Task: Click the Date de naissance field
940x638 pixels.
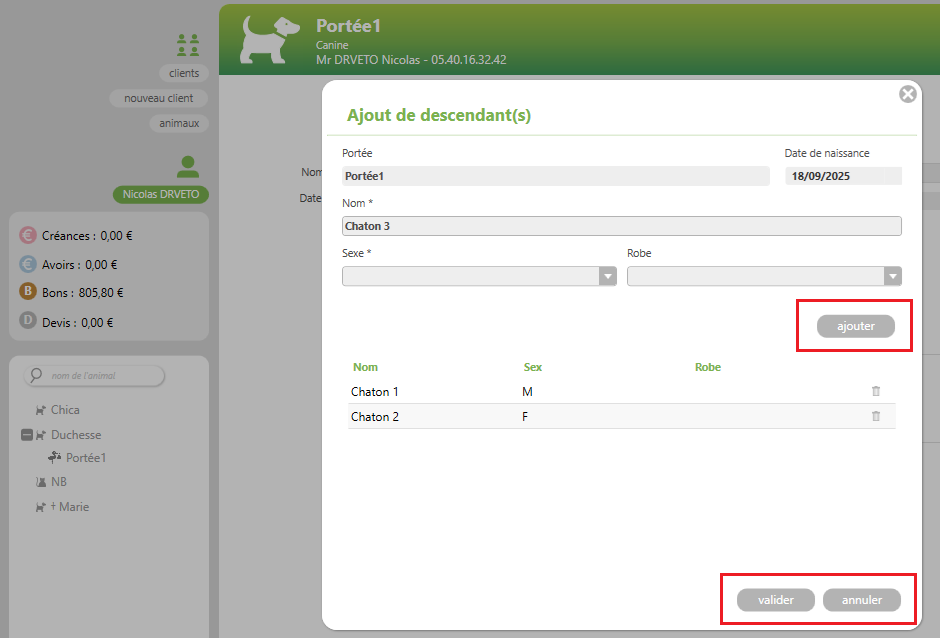Action: [843, 176]
